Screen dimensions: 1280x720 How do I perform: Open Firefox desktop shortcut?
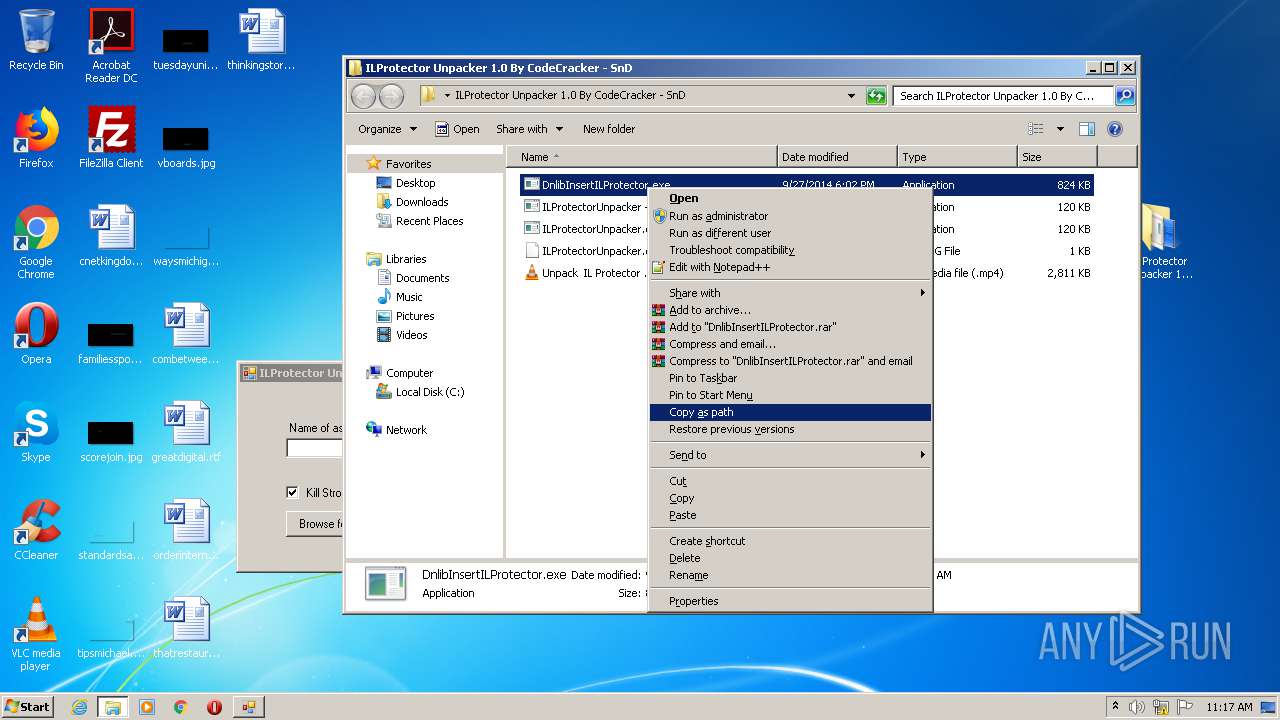tap(36, 138)
